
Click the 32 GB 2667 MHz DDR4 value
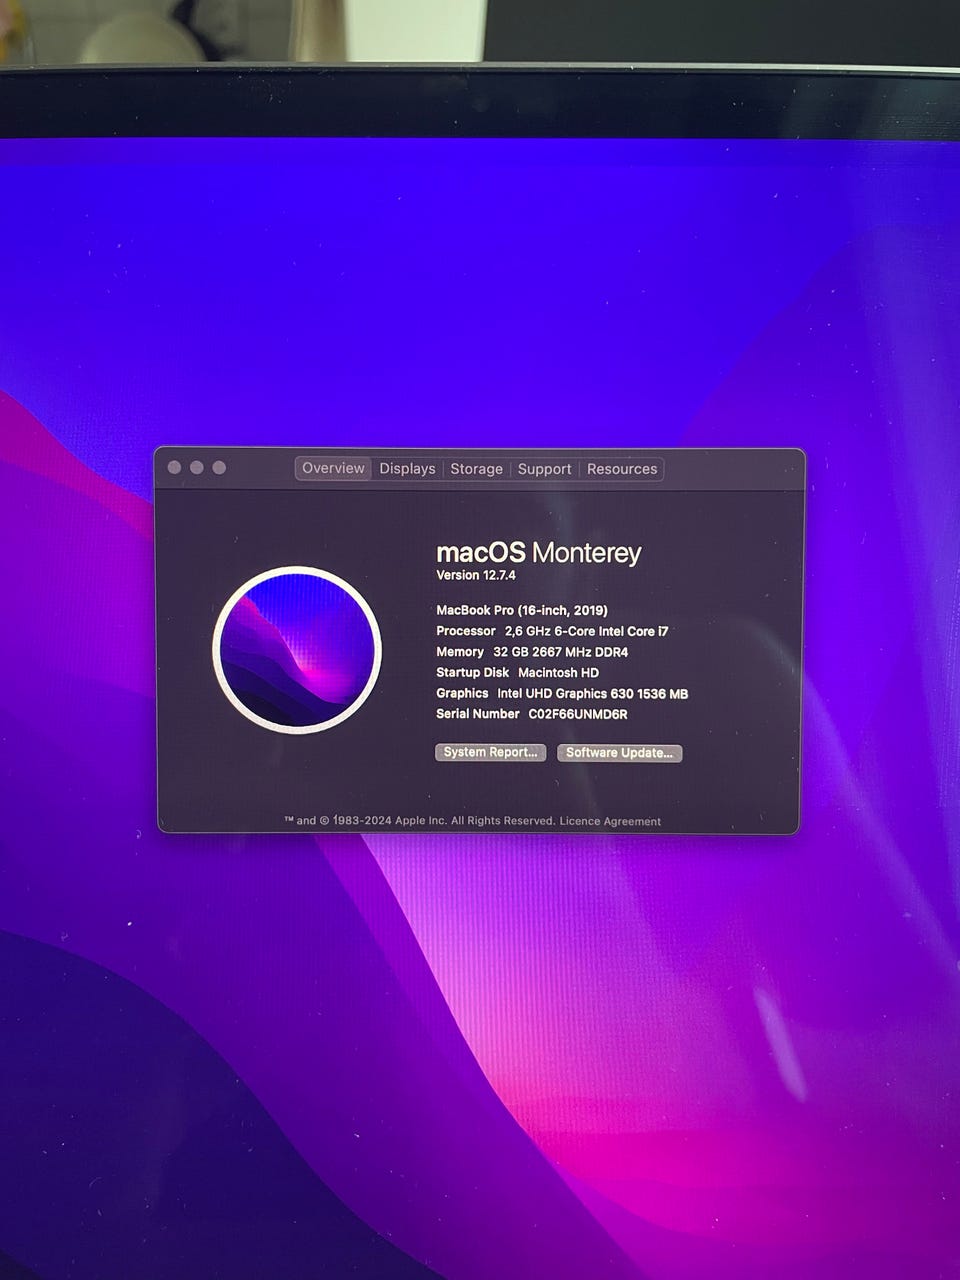[560, 652]
